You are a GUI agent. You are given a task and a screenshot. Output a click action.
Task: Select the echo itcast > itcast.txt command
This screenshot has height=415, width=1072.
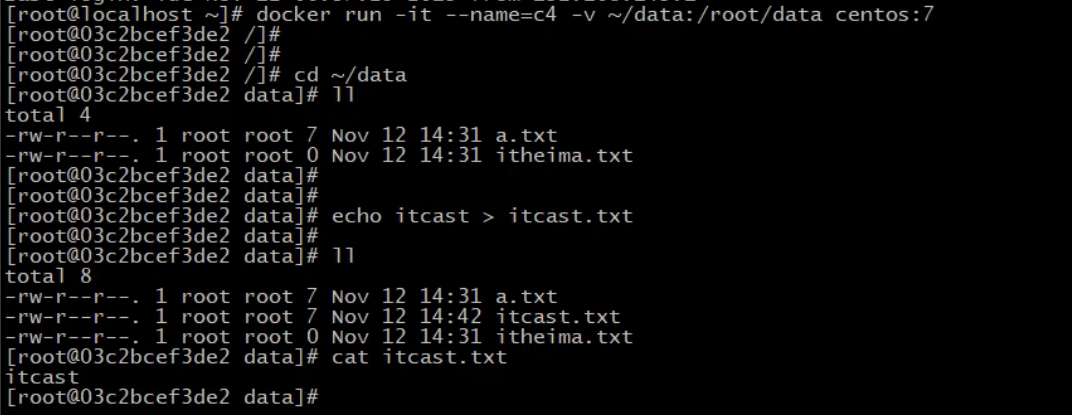pyautogui.click(x=482, y=216)
